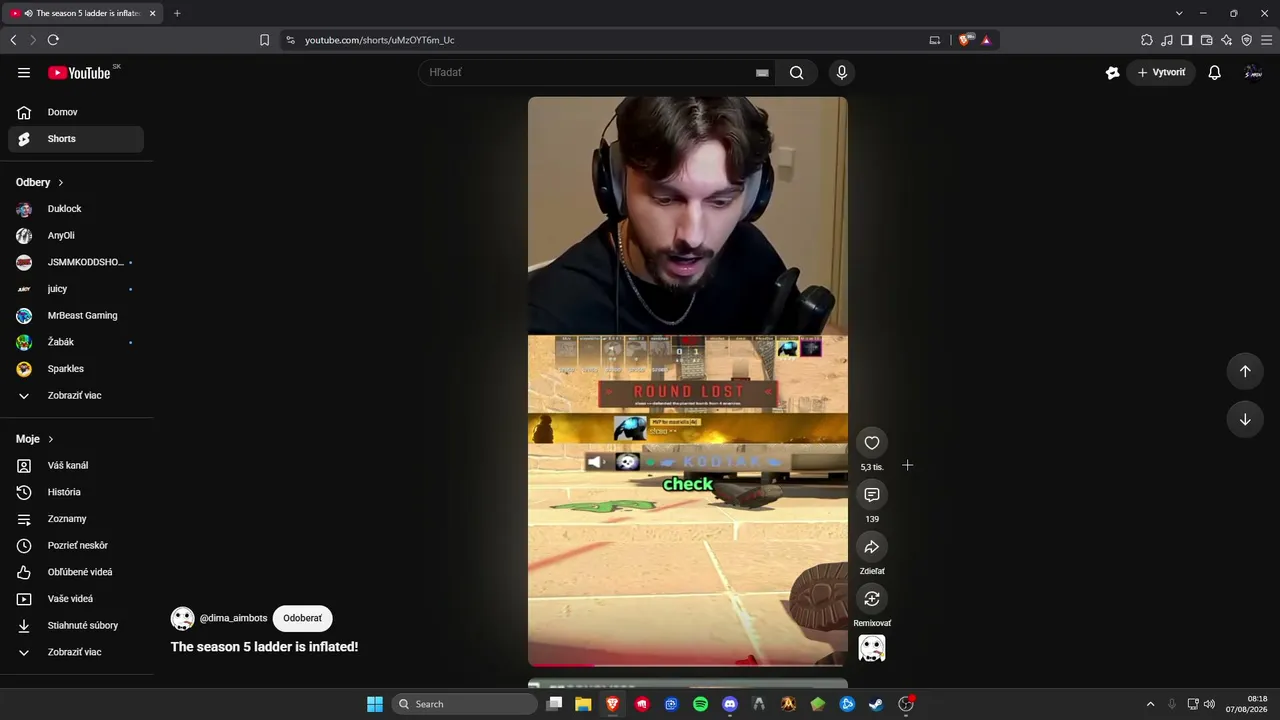Open the comments showing 139

click(x=872, y=495)
